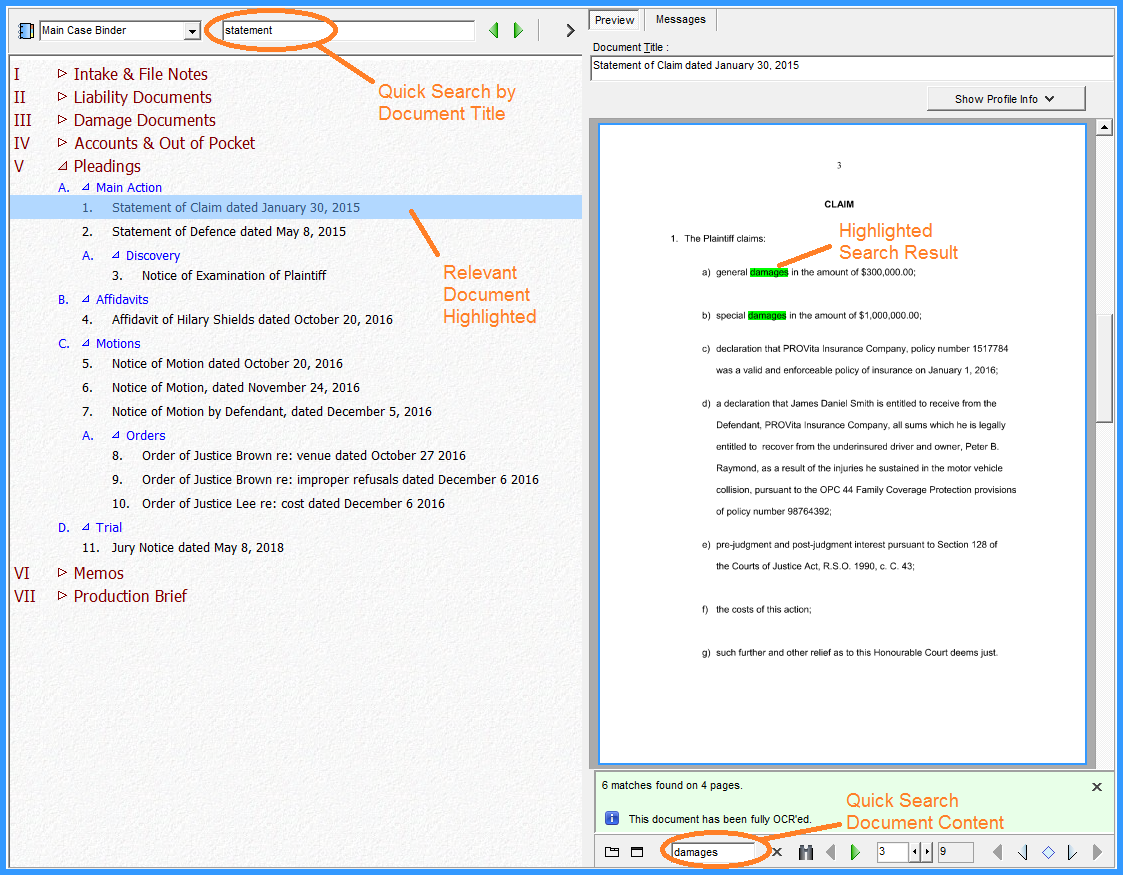Expand the Intake & File Notes section

click(62, 74)
